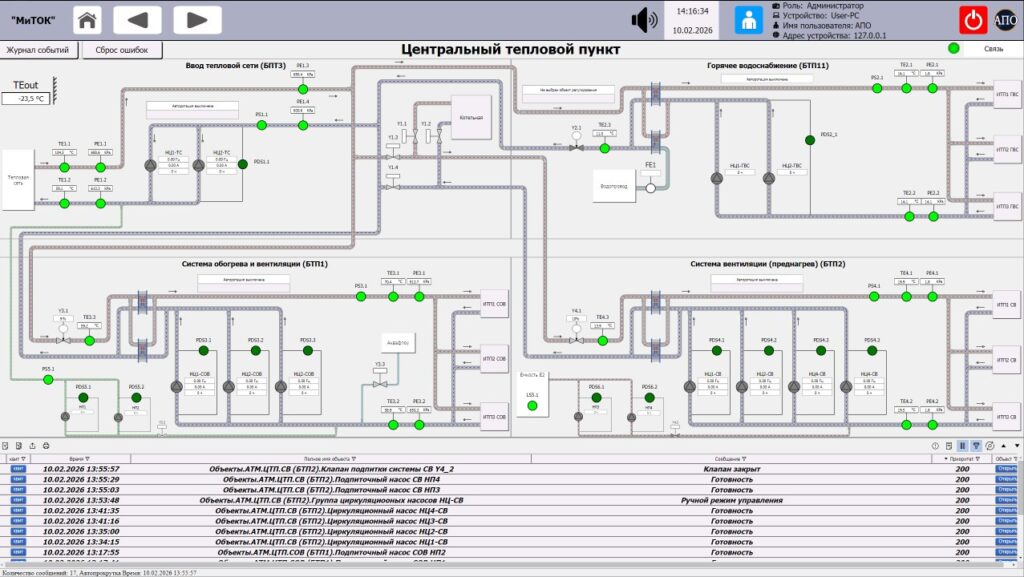The width and height of the screenshot is (1024, 577).
Task: Open the user login icon
Action: click(x=748, y=20)
